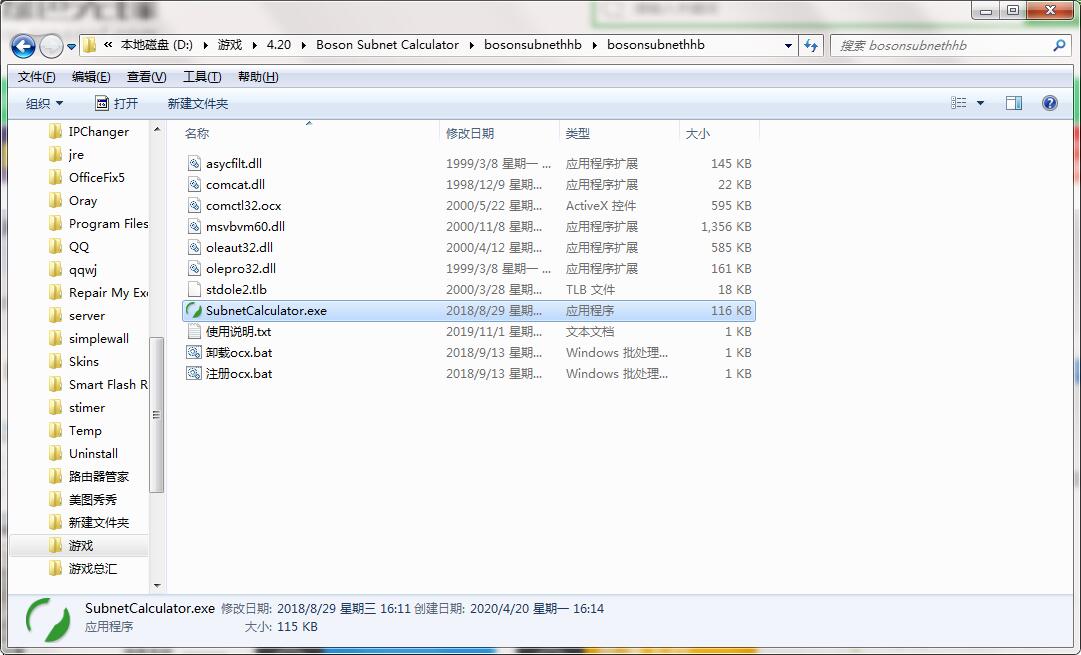
Task: Click the Boson Subnet Calculator breadcrumb segment
Action: tap(387, 45)
